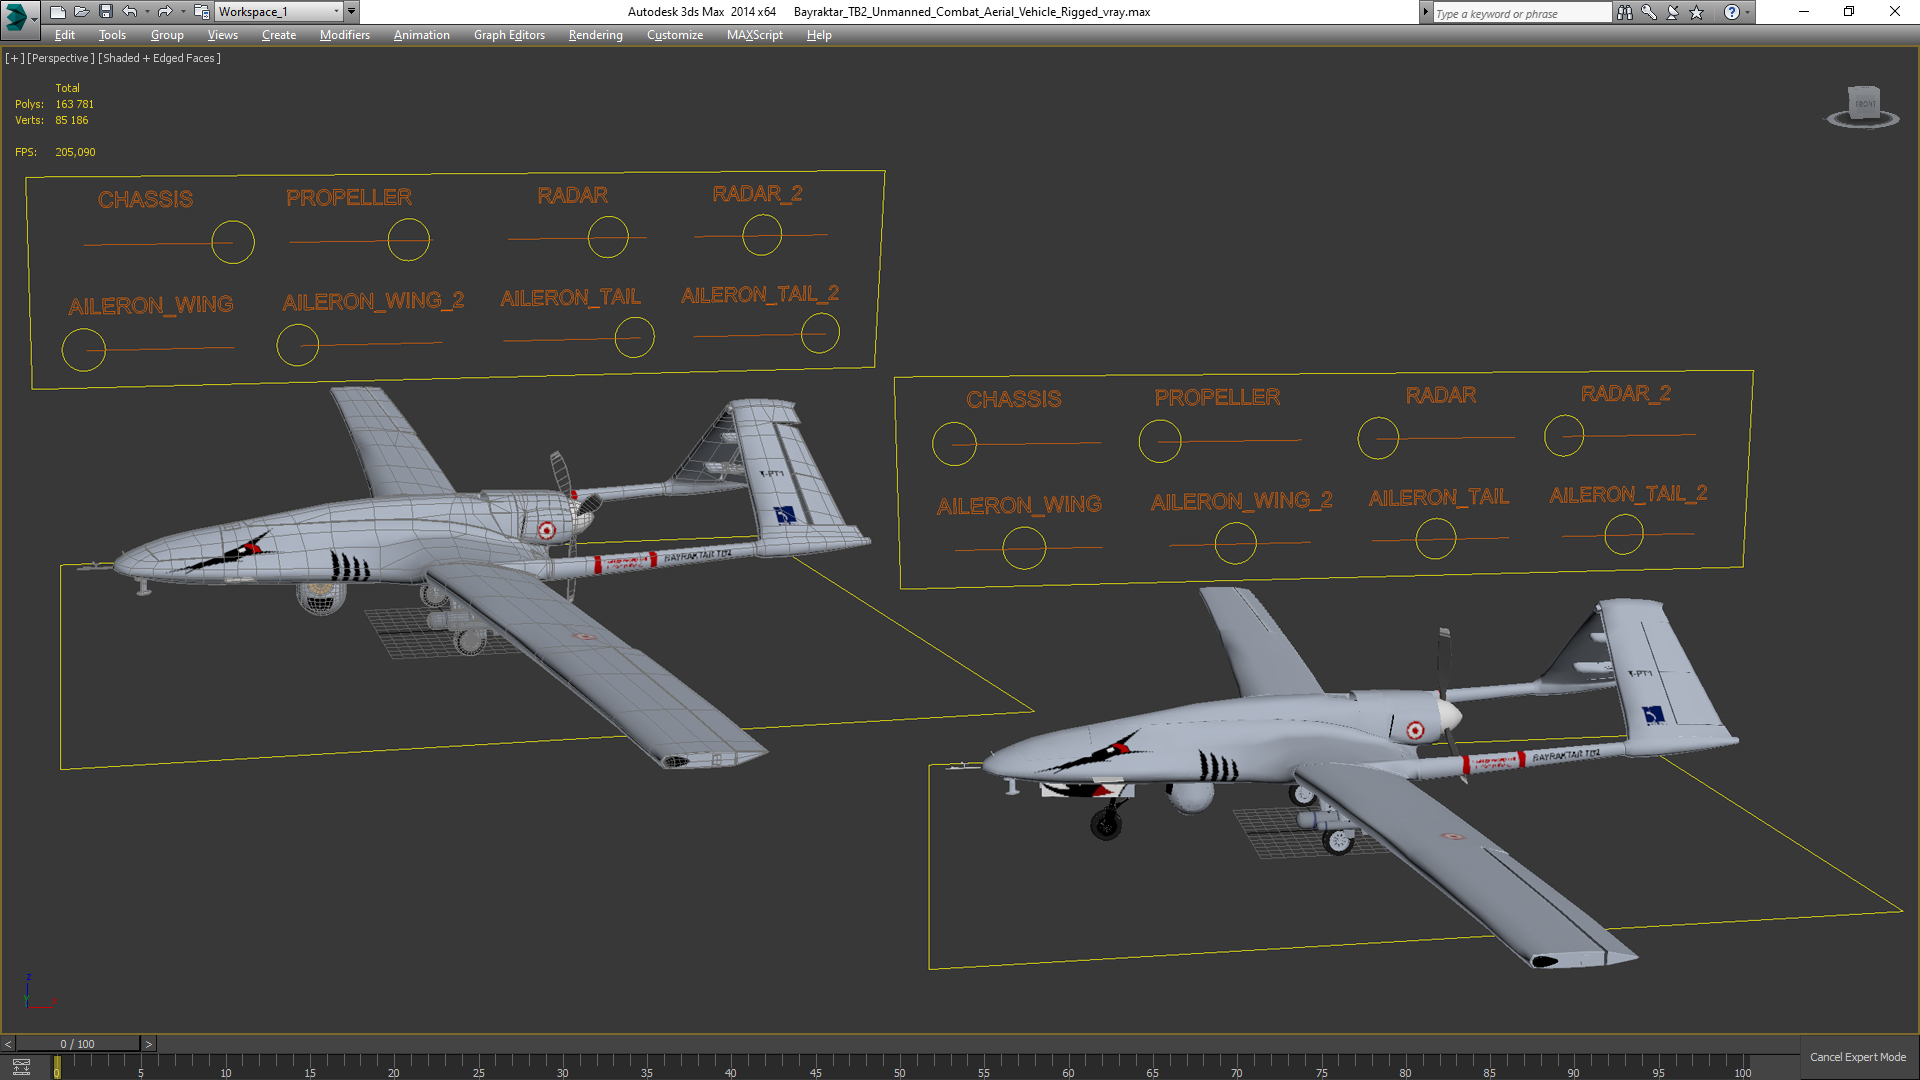This screenshot has height=1080, width=1920.
Task: Click the keyword or phrase search field
Action: point(1522,13)
